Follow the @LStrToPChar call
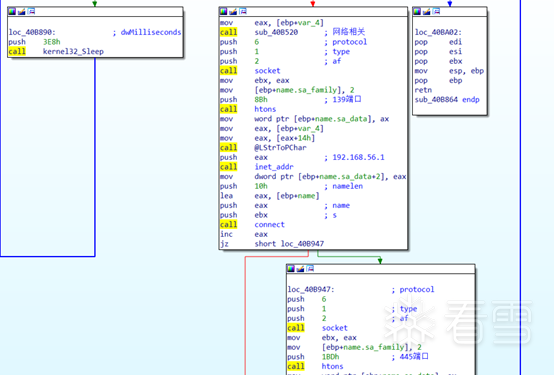 pos(280,147)
